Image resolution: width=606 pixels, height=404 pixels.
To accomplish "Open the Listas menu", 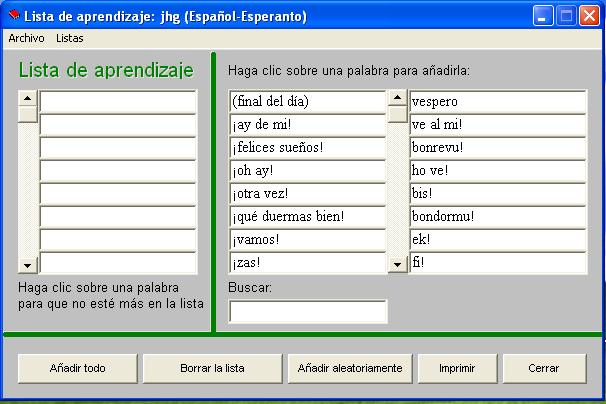I will (70, 38).
